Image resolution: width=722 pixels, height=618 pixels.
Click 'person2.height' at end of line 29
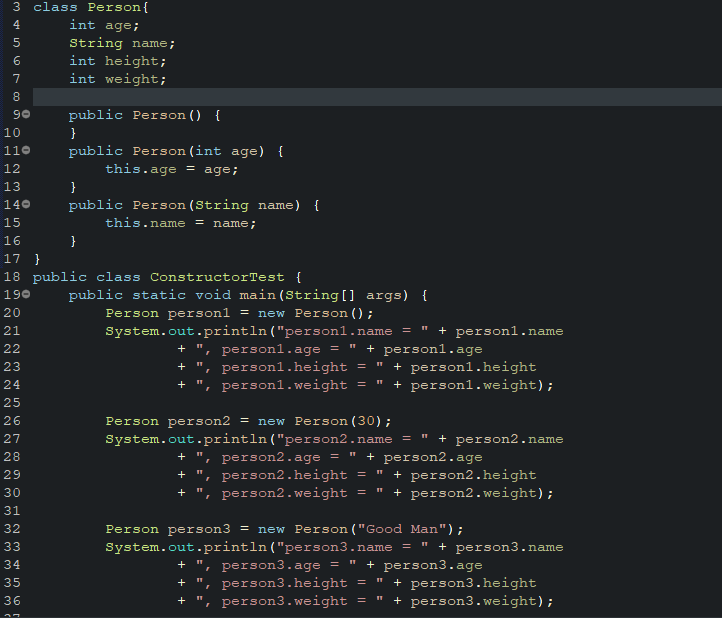473,475
